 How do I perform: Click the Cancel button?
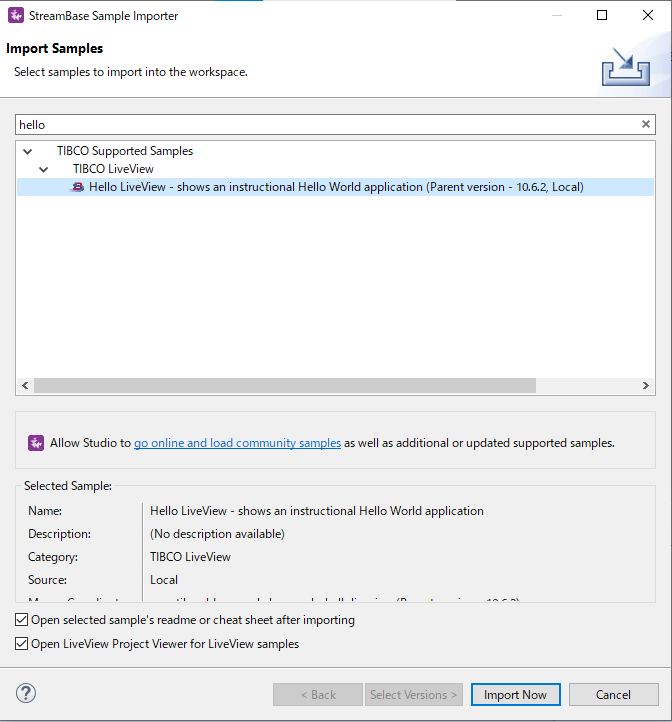point(614,694)
